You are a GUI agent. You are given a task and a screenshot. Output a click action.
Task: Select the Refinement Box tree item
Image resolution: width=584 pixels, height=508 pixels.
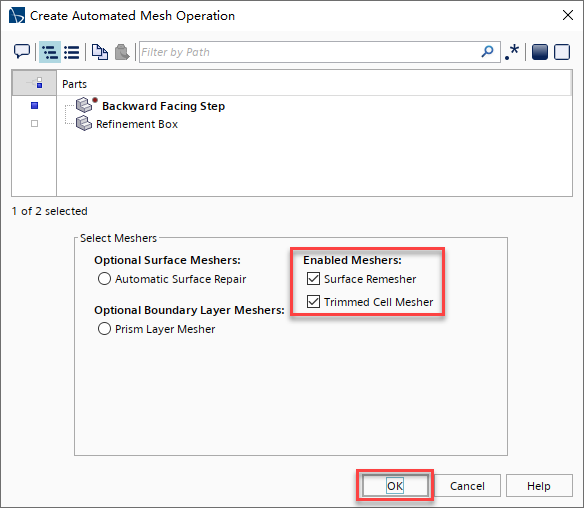point(137,124)
